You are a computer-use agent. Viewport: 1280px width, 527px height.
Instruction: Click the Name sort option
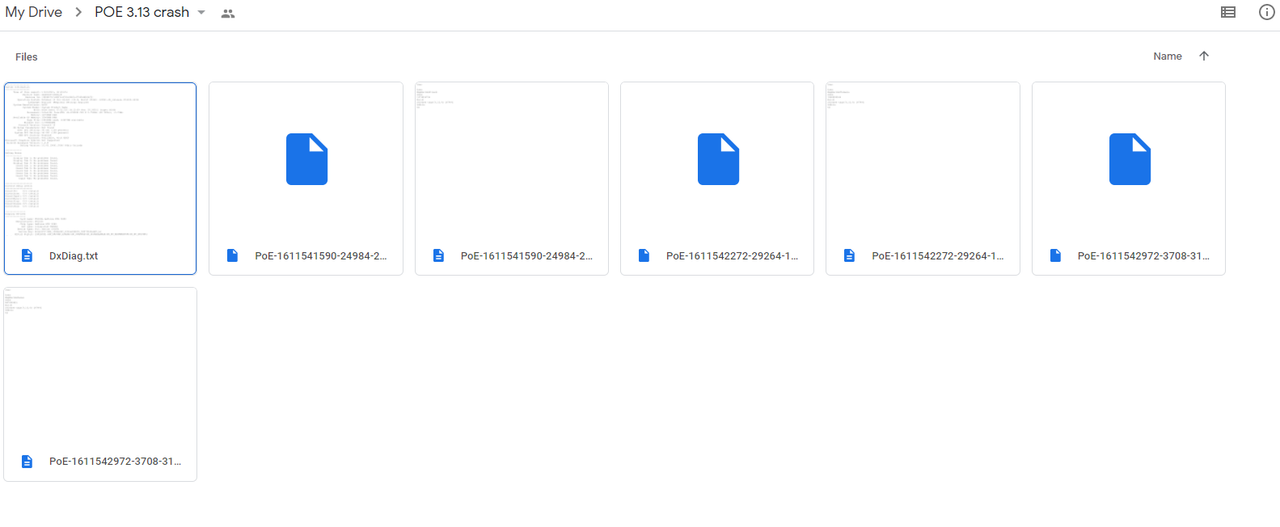point(1167,57)
